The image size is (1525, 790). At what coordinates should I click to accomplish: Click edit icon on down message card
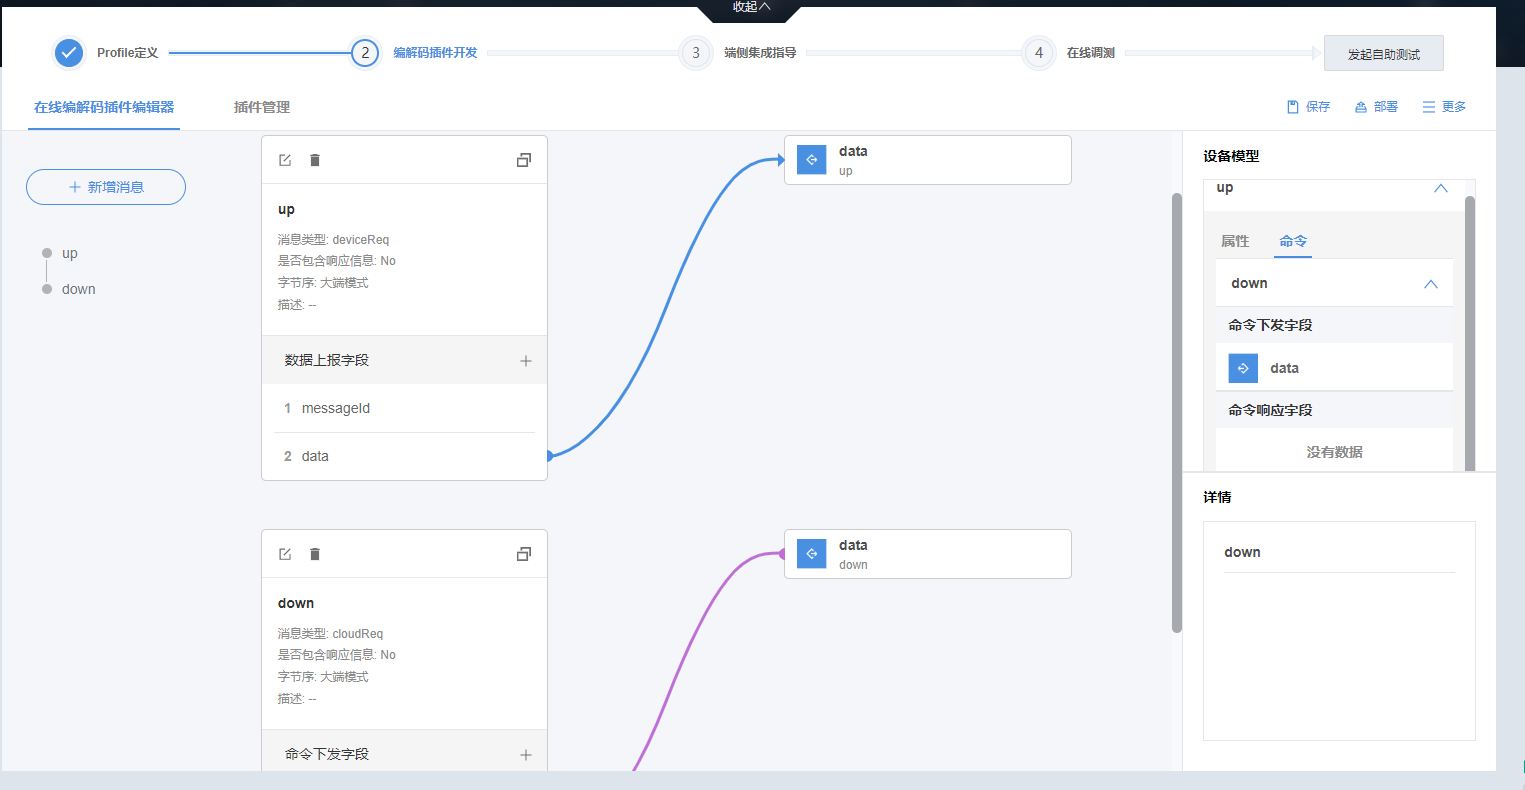tap(285, 554)
